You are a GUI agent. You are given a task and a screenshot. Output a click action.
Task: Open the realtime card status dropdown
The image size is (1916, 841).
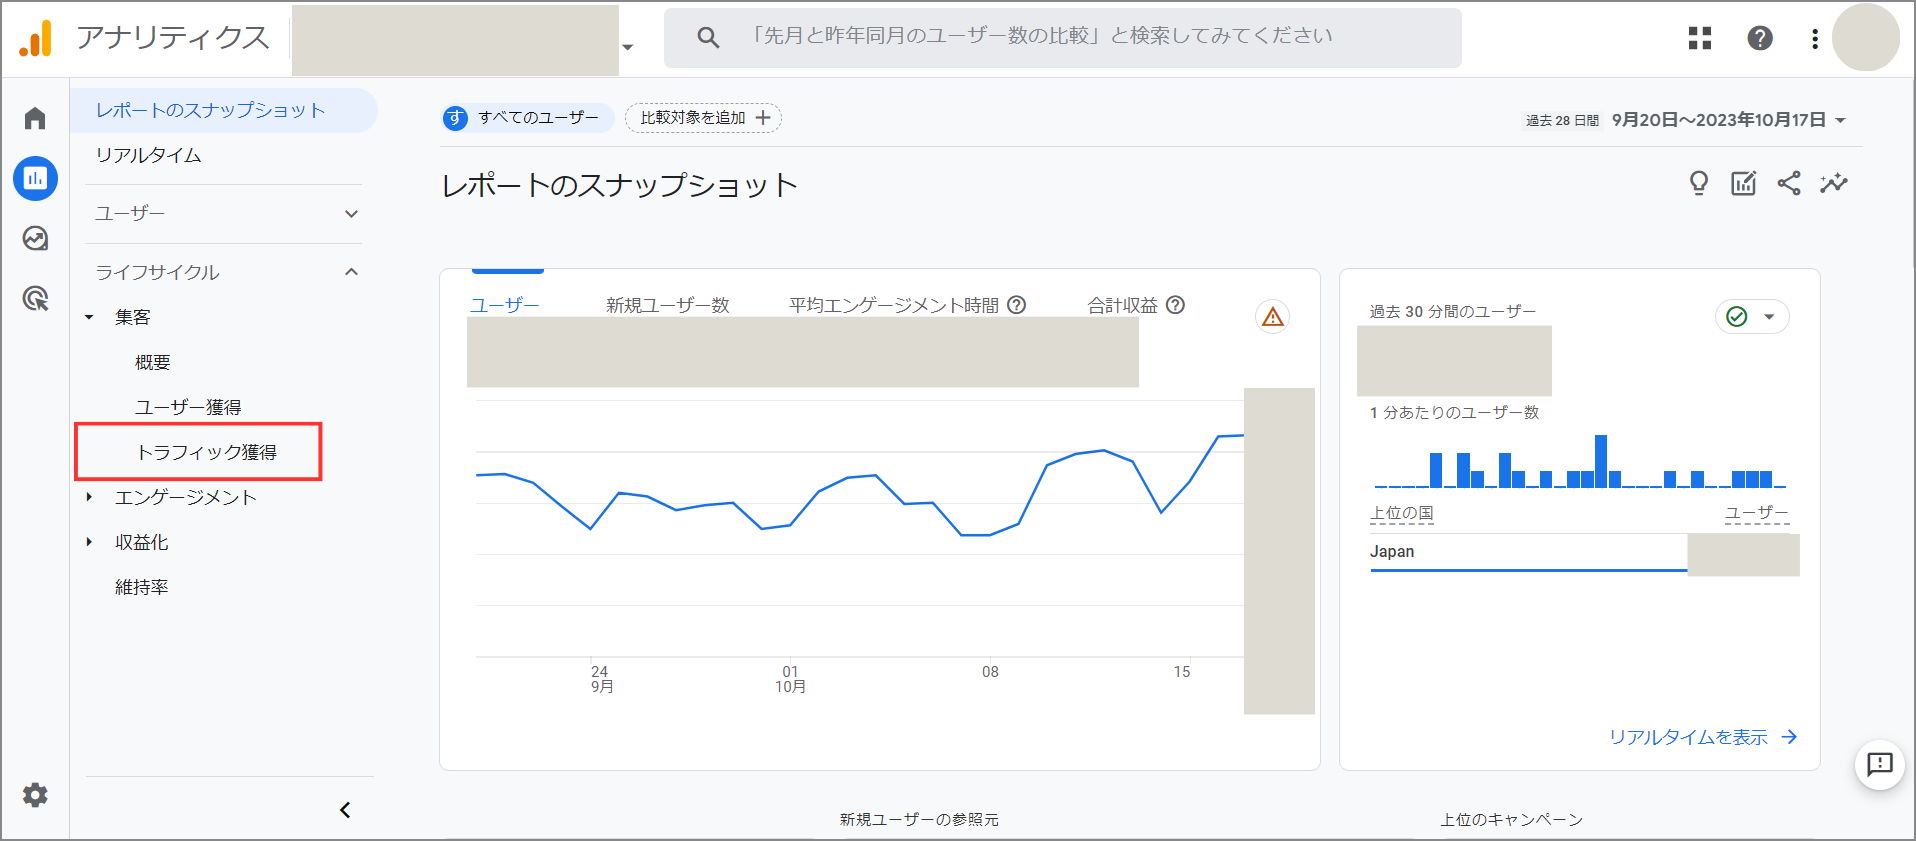tap(1752, 317)
